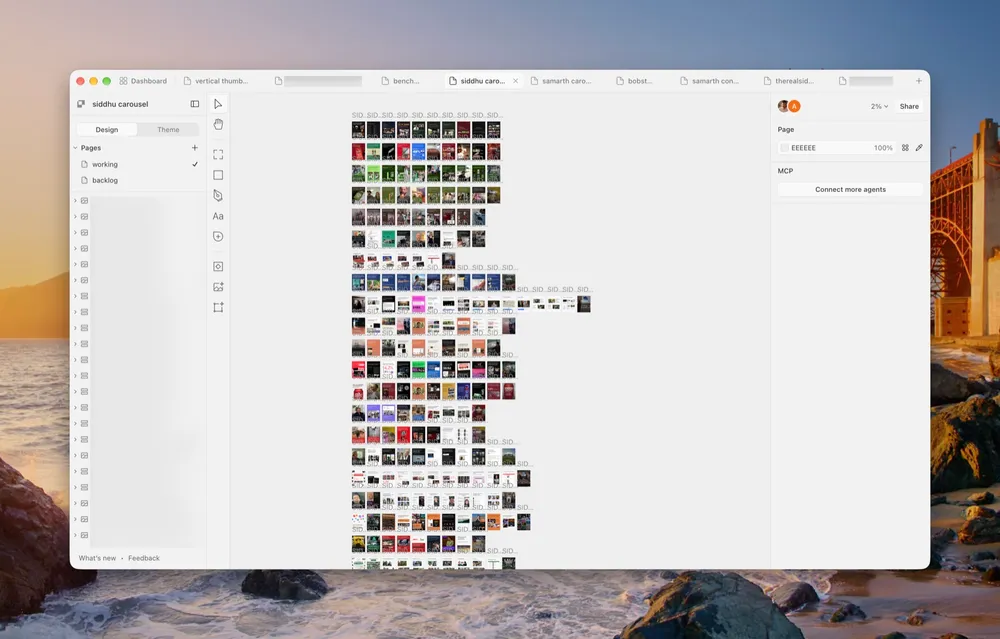Open the What's new link
The image size is (1000, 639).
97,558
